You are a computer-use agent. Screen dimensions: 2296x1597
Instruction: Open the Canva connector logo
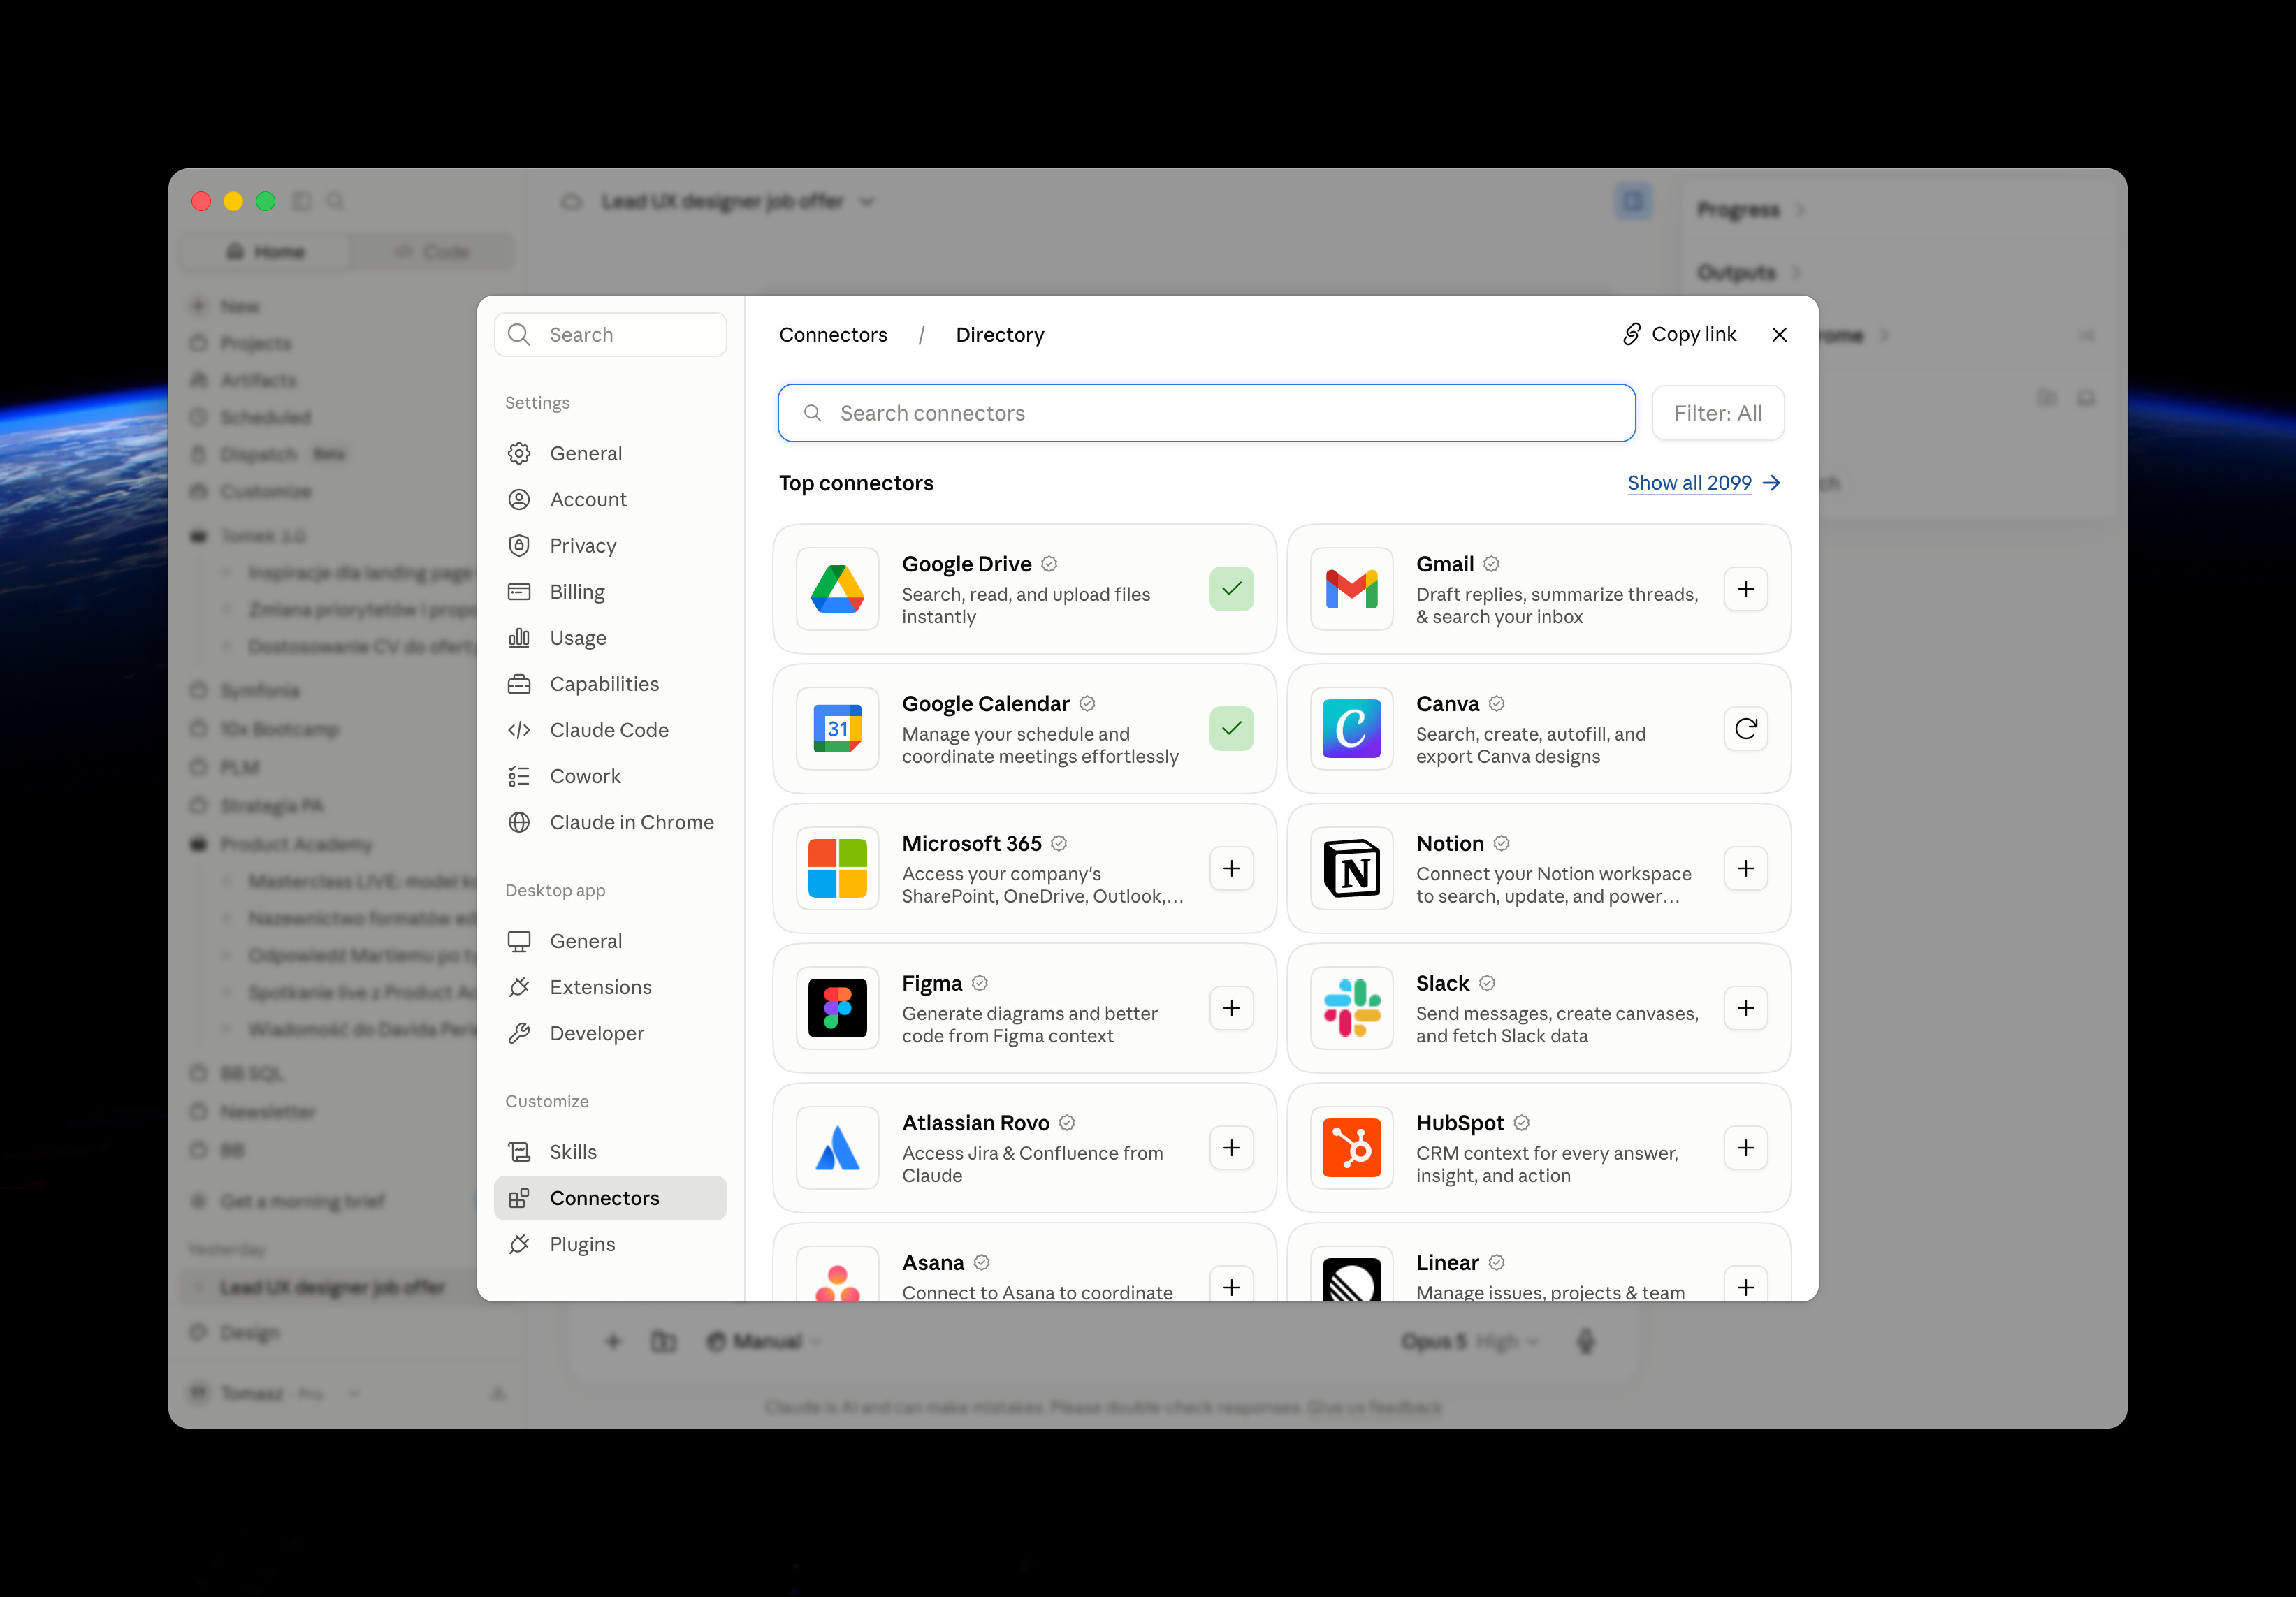1351,729
